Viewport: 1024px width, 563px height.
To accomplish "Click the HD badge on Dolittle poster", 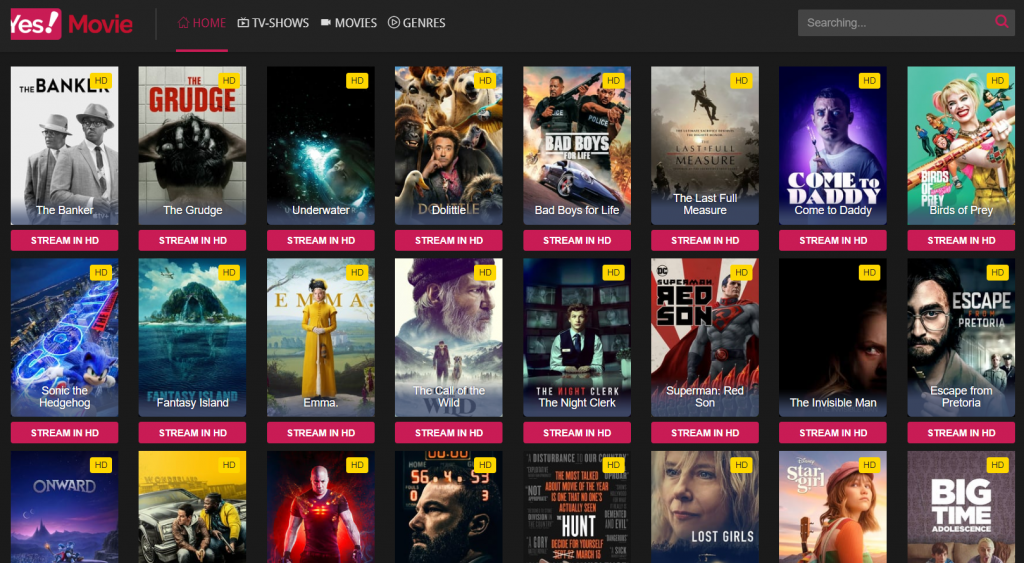I will pos(485,80).
